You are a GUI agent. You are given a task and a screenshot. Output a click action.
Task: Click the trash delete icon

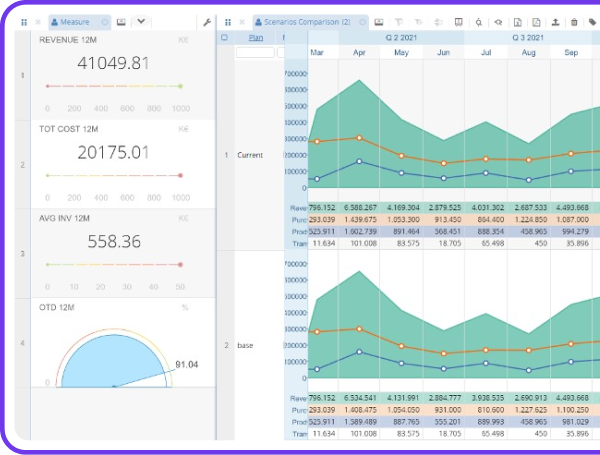coord(574,22)
